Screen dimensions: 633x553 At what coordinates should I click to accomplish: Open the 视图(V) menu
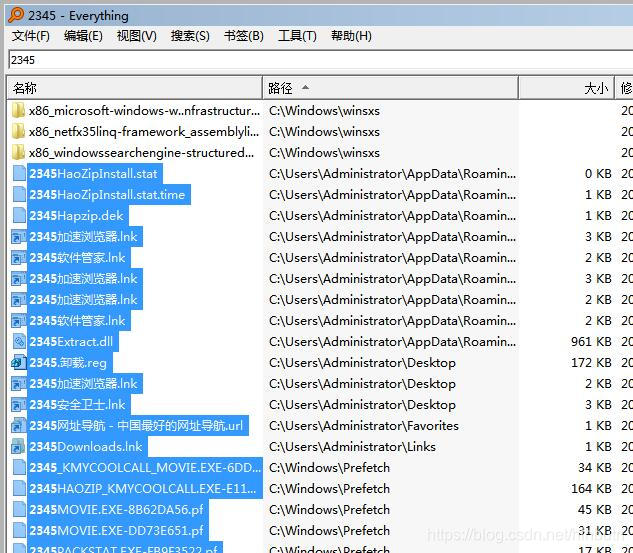136,36
